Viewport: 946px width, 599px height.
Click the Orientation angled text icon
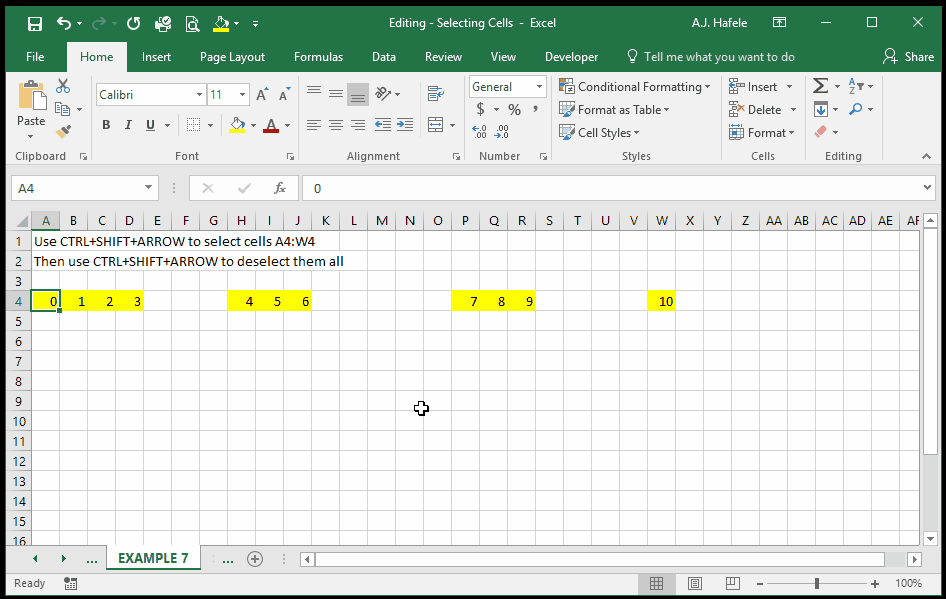pyautogui.click(x=383, y=93)
